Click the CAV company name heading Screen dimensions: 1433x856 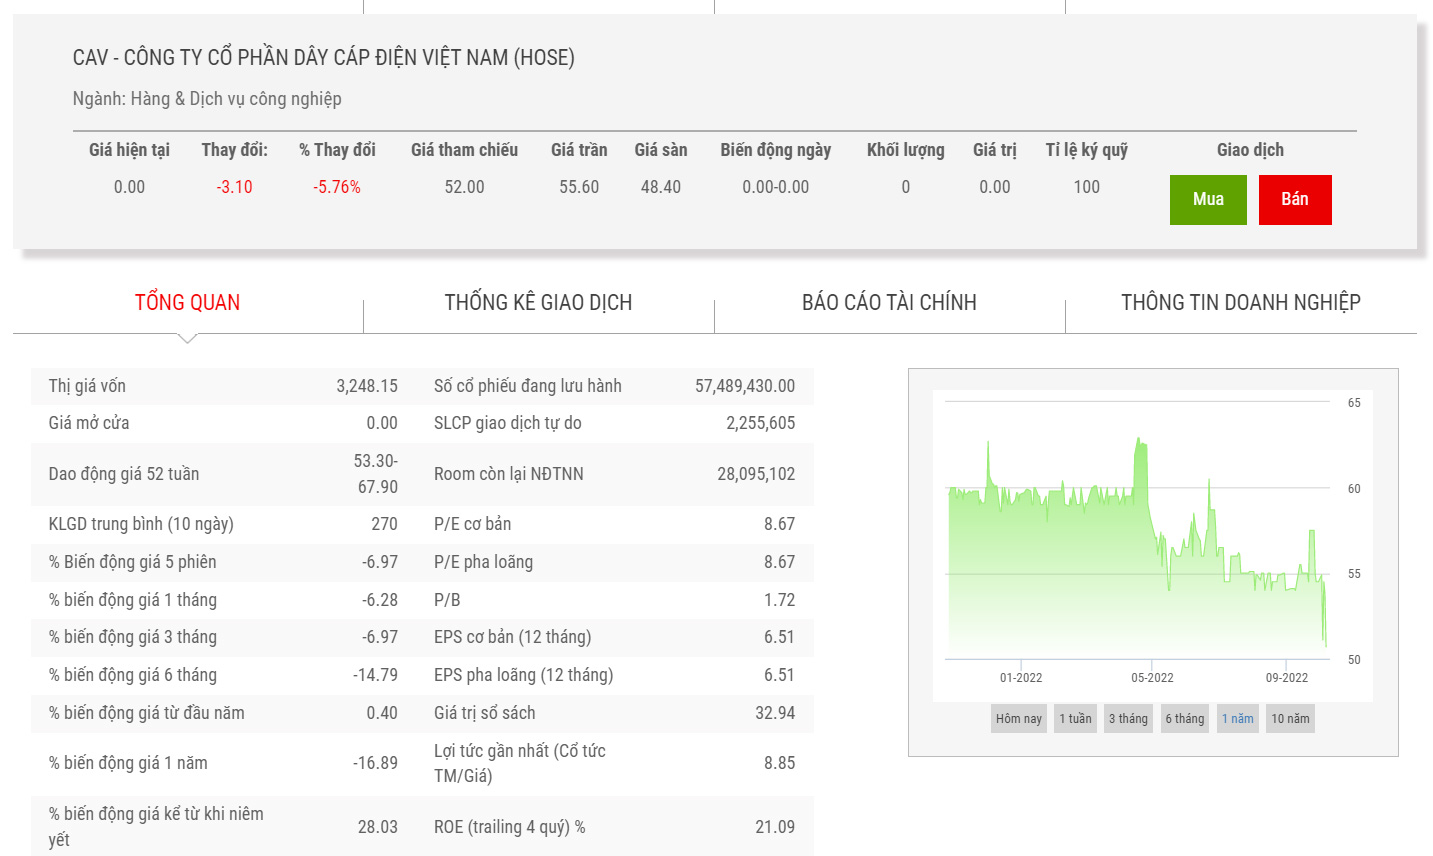pyautogui.click(x=323, y=57)
